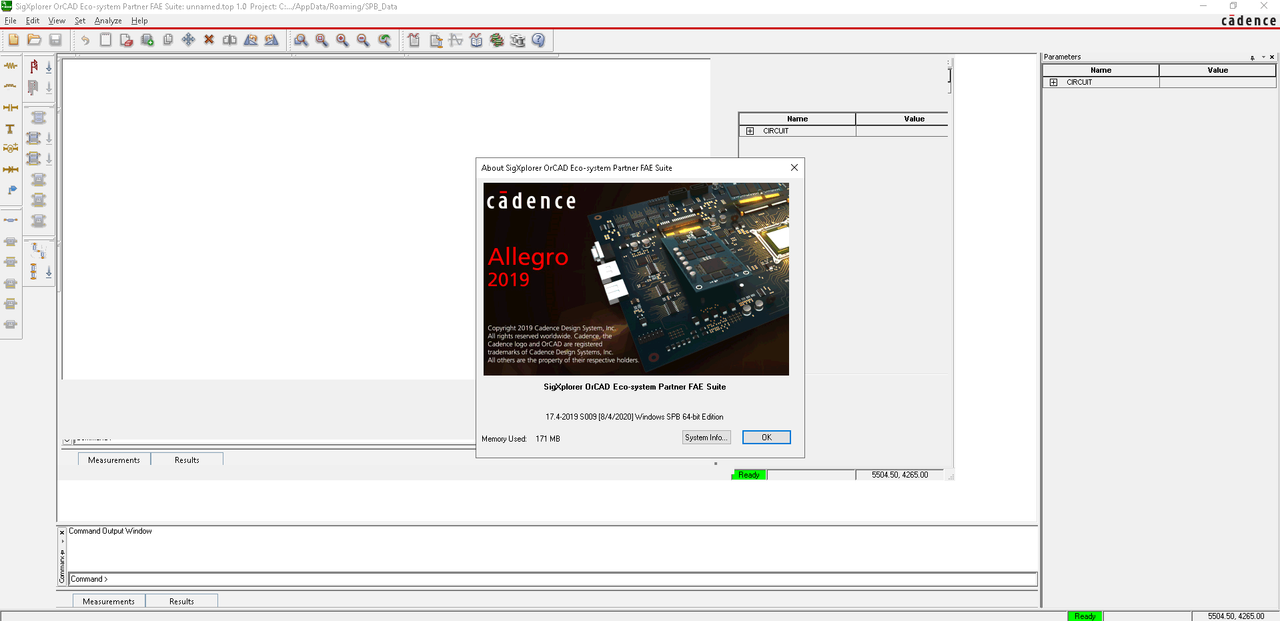Open the File menu
Screen dimensions: 1280x621
tap(11, 20)
